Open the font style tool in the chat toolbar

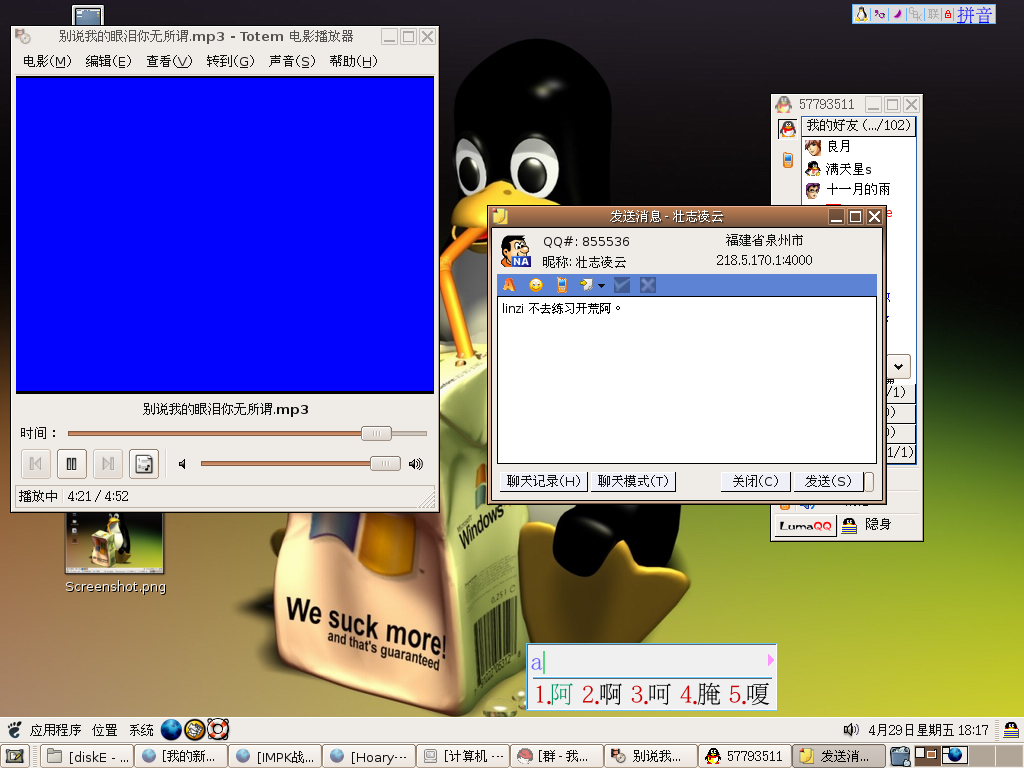[x=509, y=285]
